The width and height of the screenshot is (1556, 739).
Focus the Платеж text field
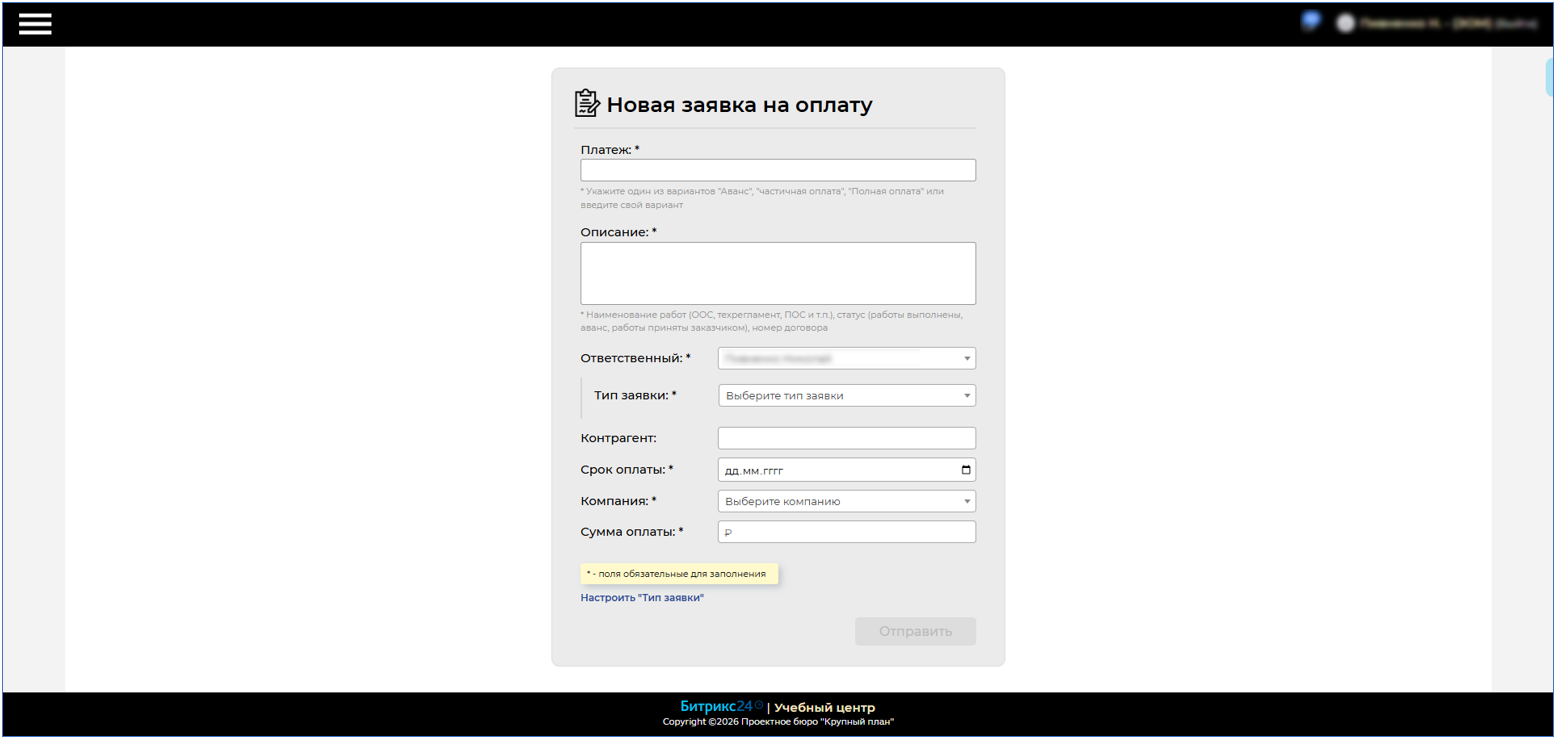click(778, 170)
